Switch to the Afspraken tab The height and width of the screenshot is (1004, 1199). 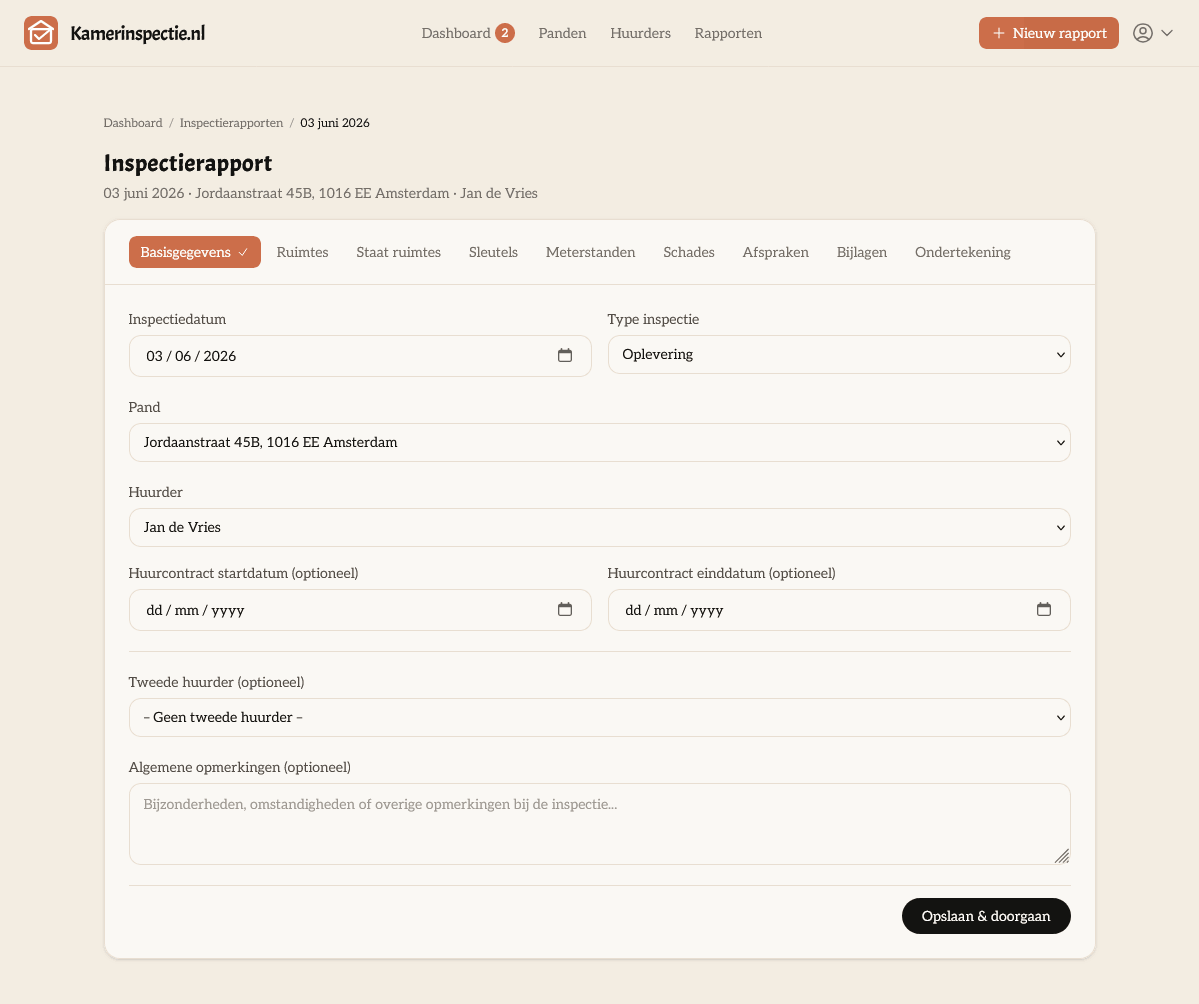[x=775, y=252]
